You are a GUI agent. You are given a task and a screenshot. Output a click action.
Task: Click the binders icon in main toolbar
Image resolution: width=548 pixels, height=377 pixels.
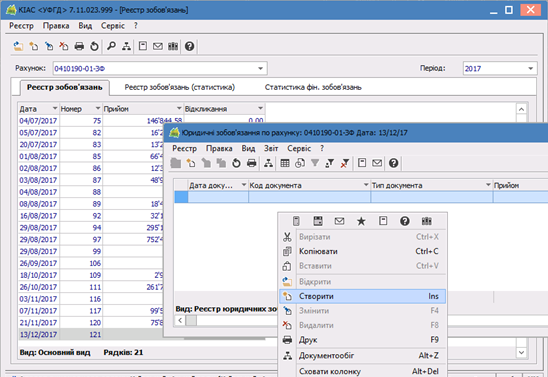[173, 46]
